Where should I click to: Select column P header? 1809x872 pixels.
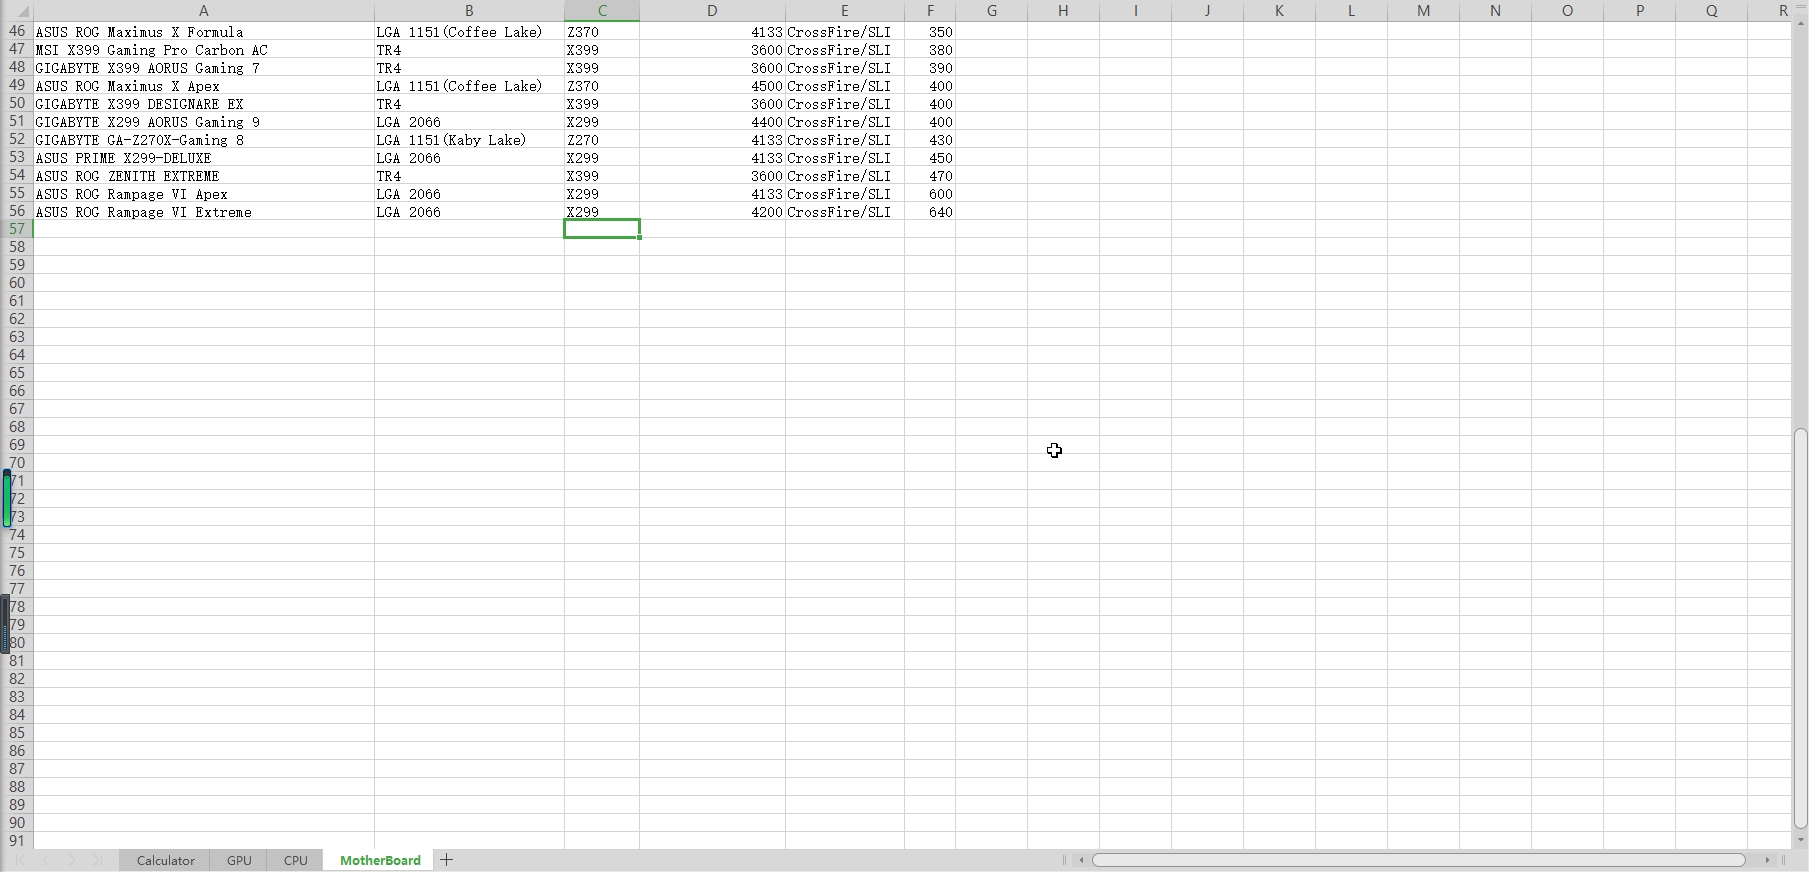pos(1639,11)
